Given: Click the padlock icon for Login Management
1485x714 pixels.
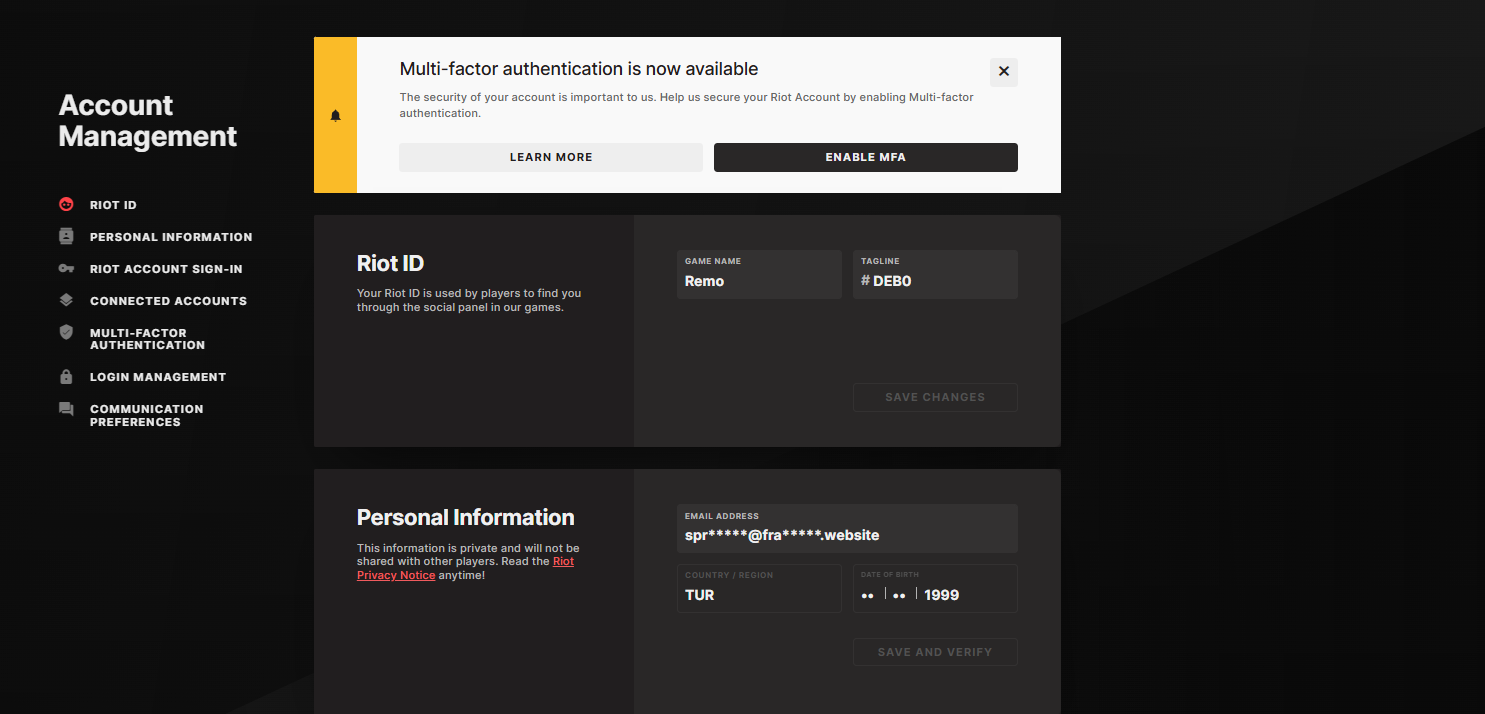Looking at the screenshot, I should (x=66, y=377).
